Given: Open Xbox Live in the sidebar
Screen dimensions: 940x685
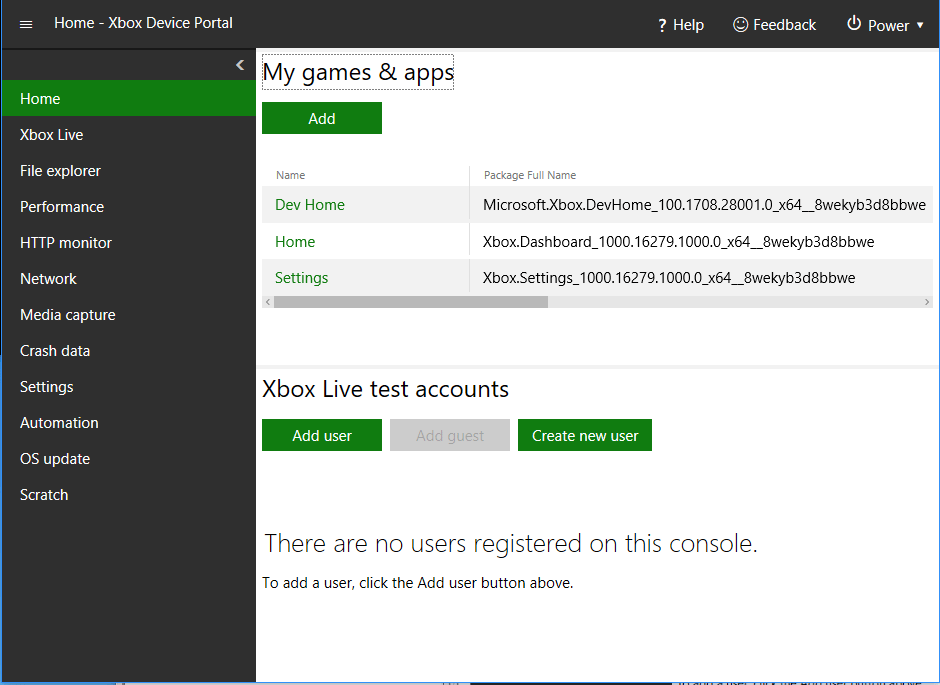Looking at the screenshot, I should coord(129,135).
